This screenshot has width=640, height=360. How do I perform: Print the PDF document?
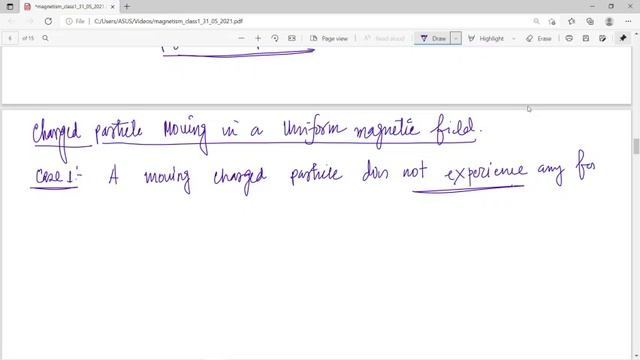point(569,38)
